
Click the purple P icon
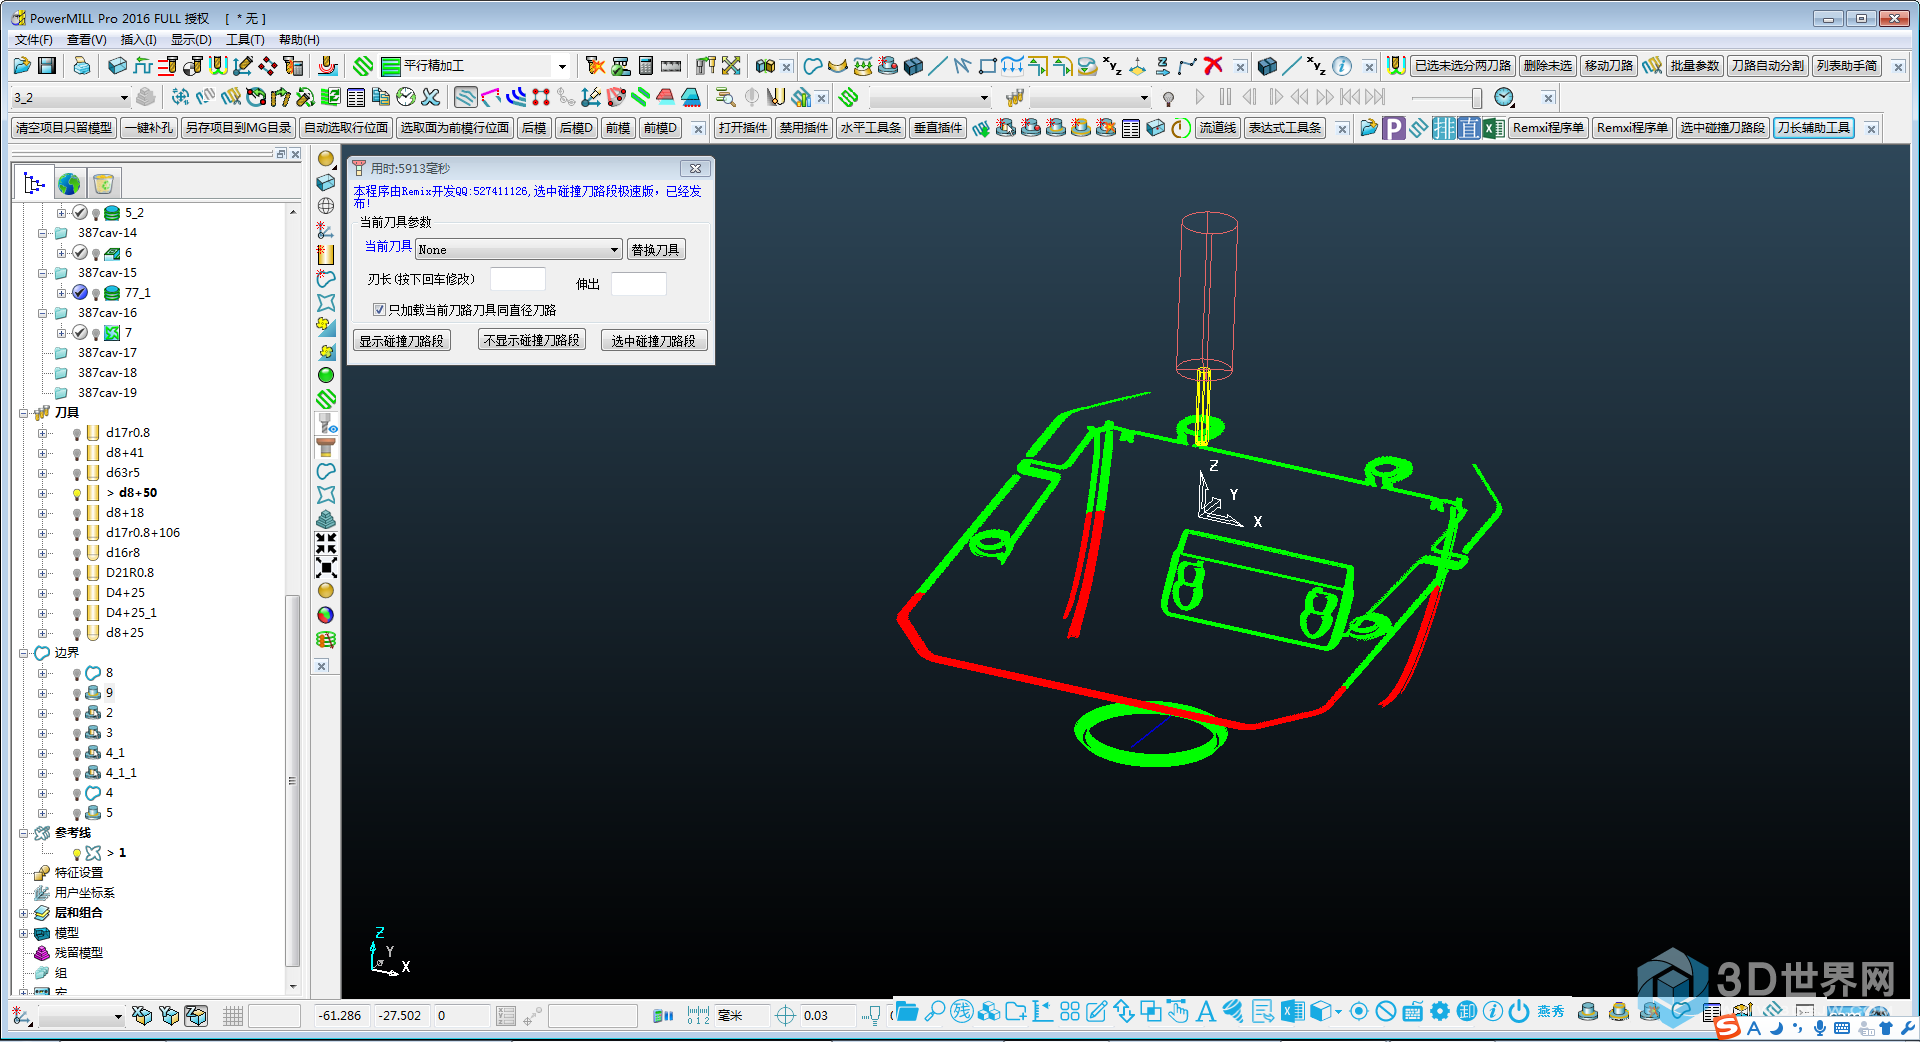[x=1393, y=128]
